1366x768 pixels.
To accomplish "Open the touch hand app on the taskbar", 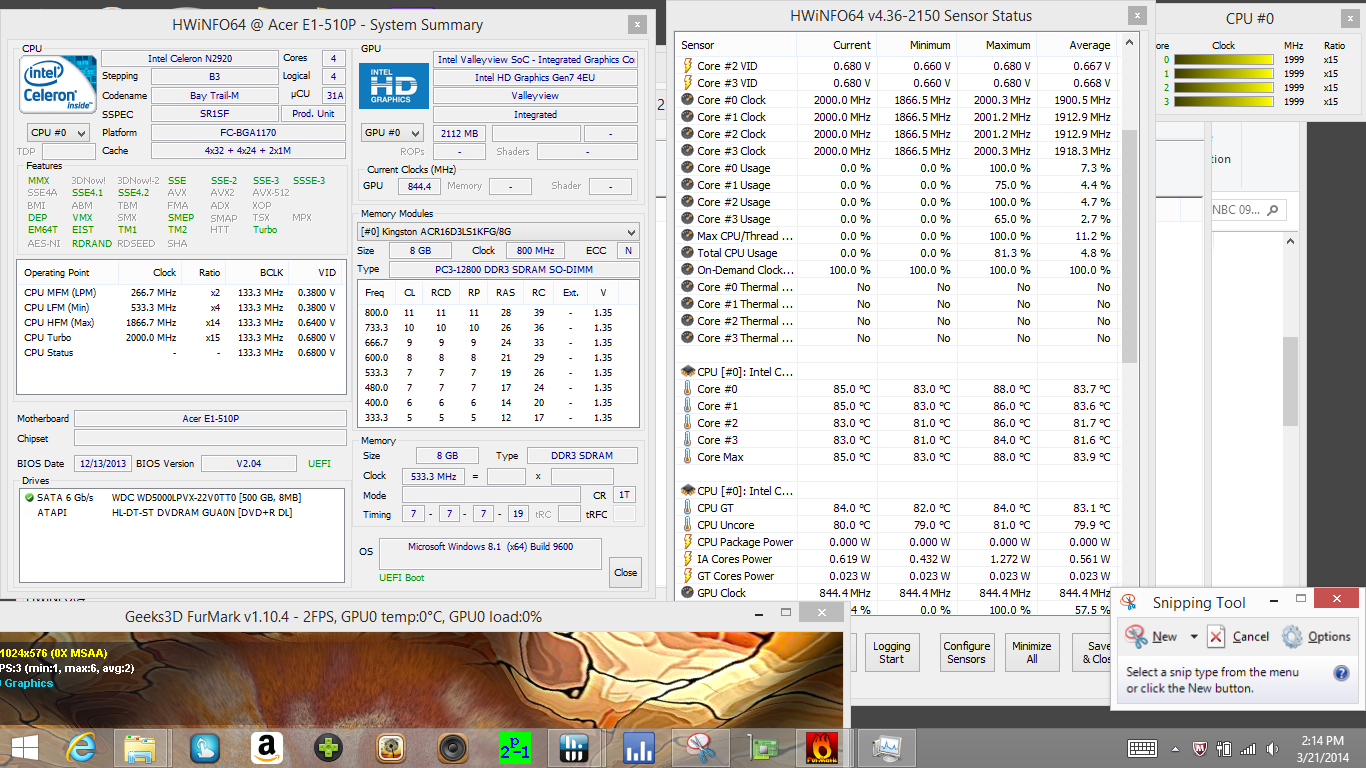I will (205, 748).
